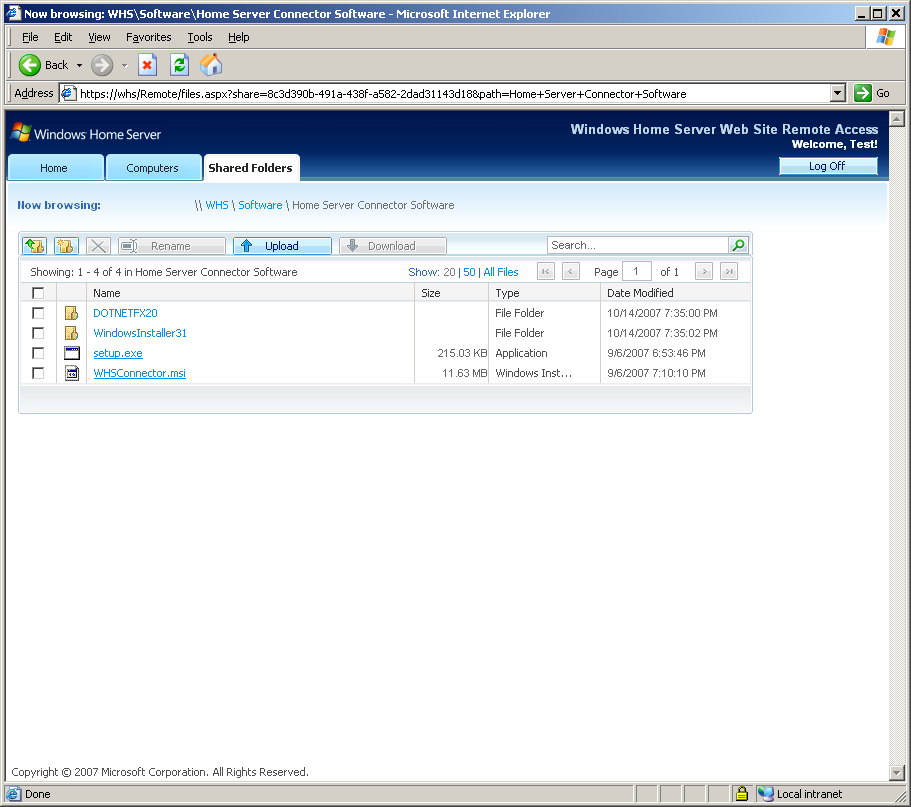911x807 pixels.
Task: Open the Software breadcrumb link
Action: coord(260,205)
